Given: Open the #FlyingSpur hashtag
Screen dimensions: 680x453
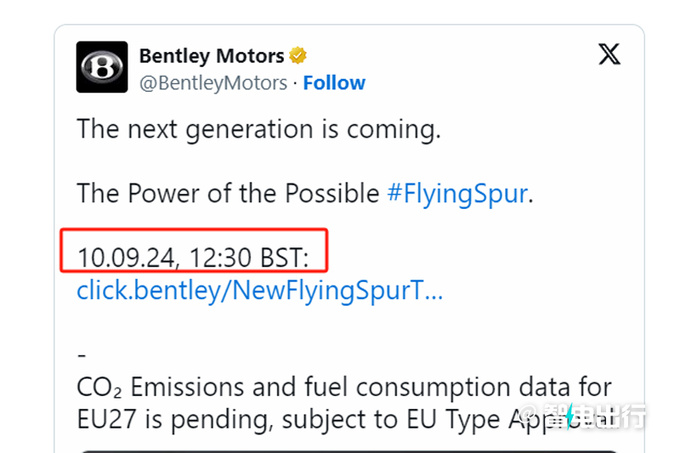Looking at the screenshot, I should pyautogui.click(x=456, y=193).
